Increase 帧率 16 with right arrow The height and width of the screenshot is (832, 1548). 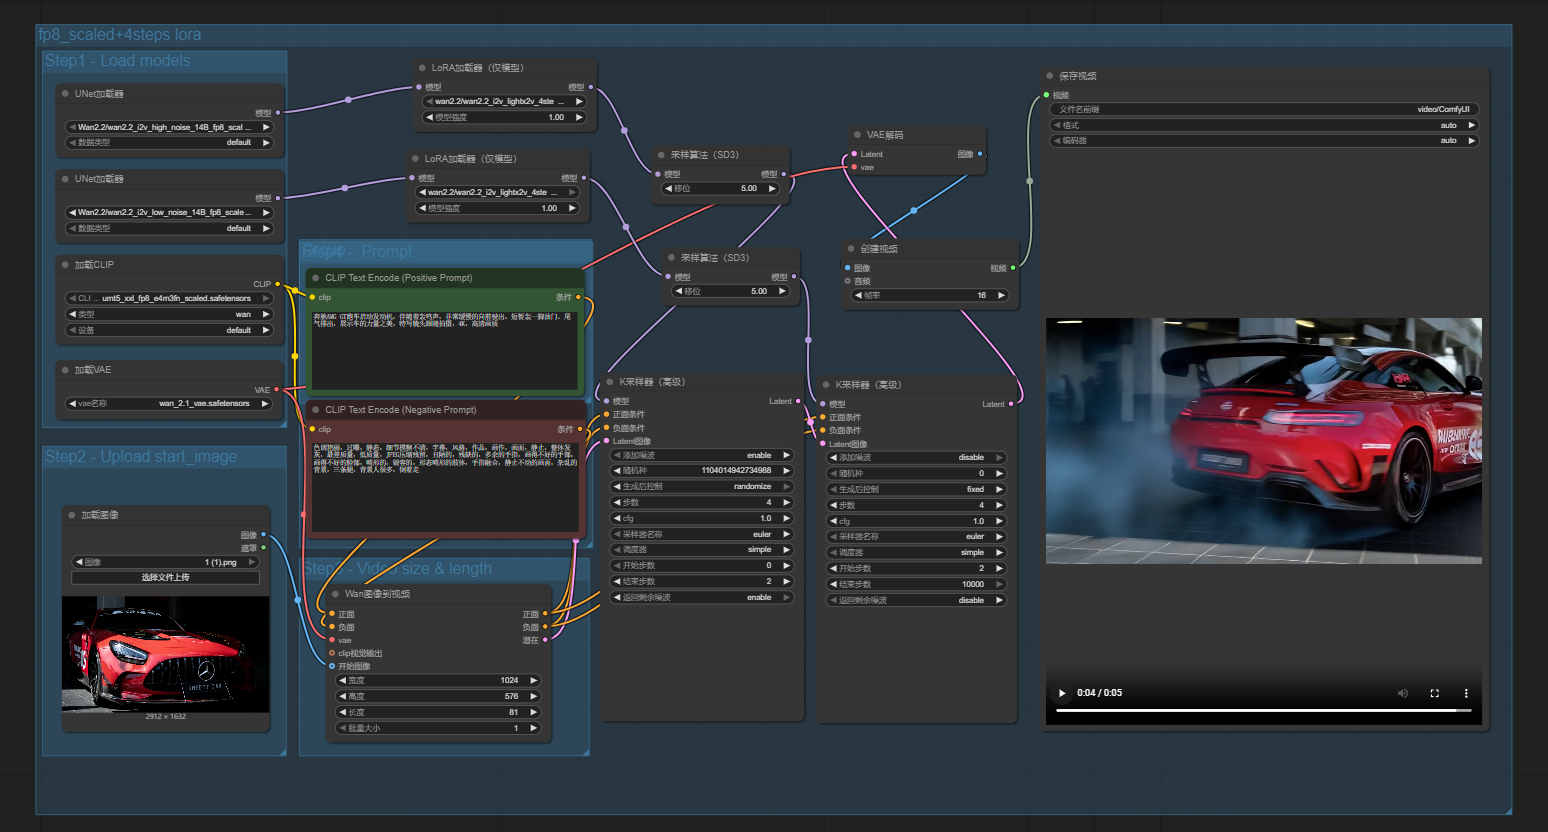click(x=1001, y=296)
